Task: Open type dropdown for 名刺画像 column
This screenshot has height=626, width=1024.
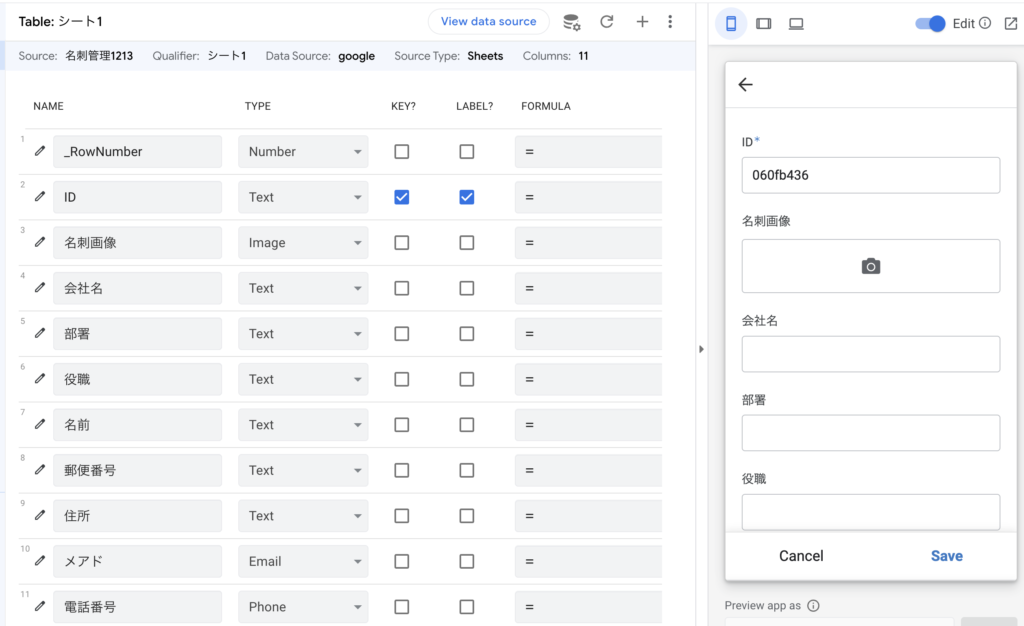Action: point(303,243)
